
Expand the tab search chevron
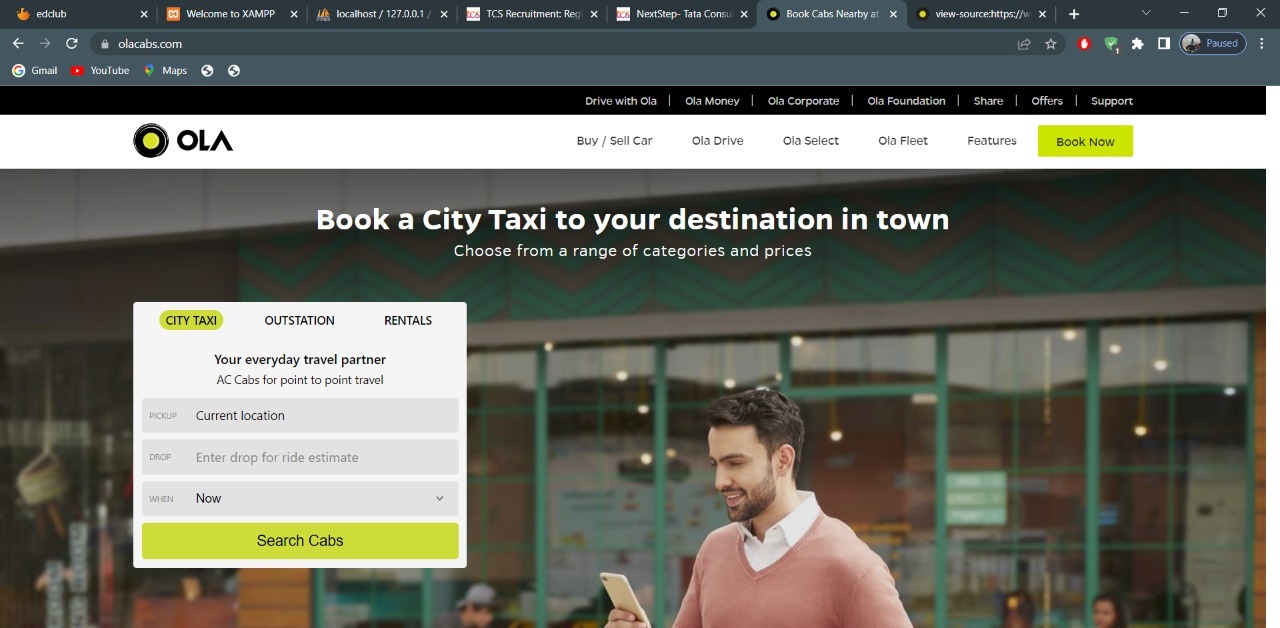[1146, 13]
